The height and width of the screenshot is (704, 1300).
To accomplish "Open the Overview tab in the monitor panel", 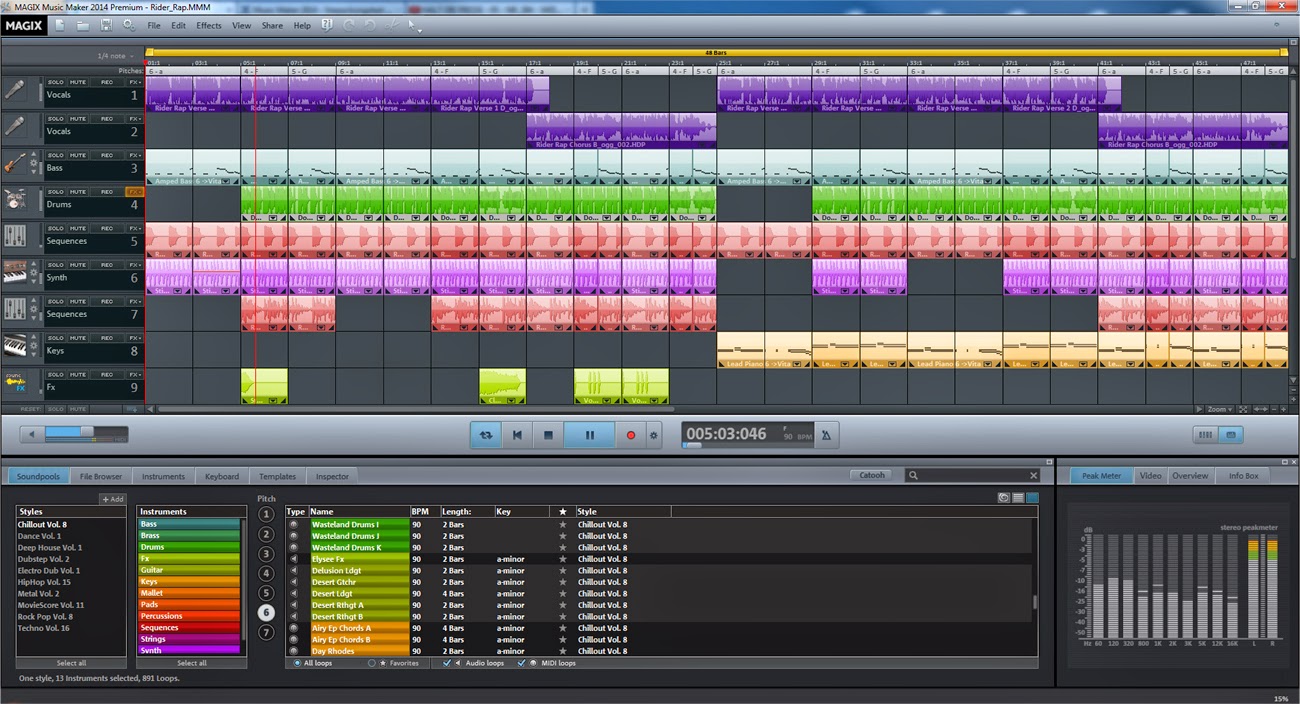I will pyautogui.click(x=1190, y=476).
